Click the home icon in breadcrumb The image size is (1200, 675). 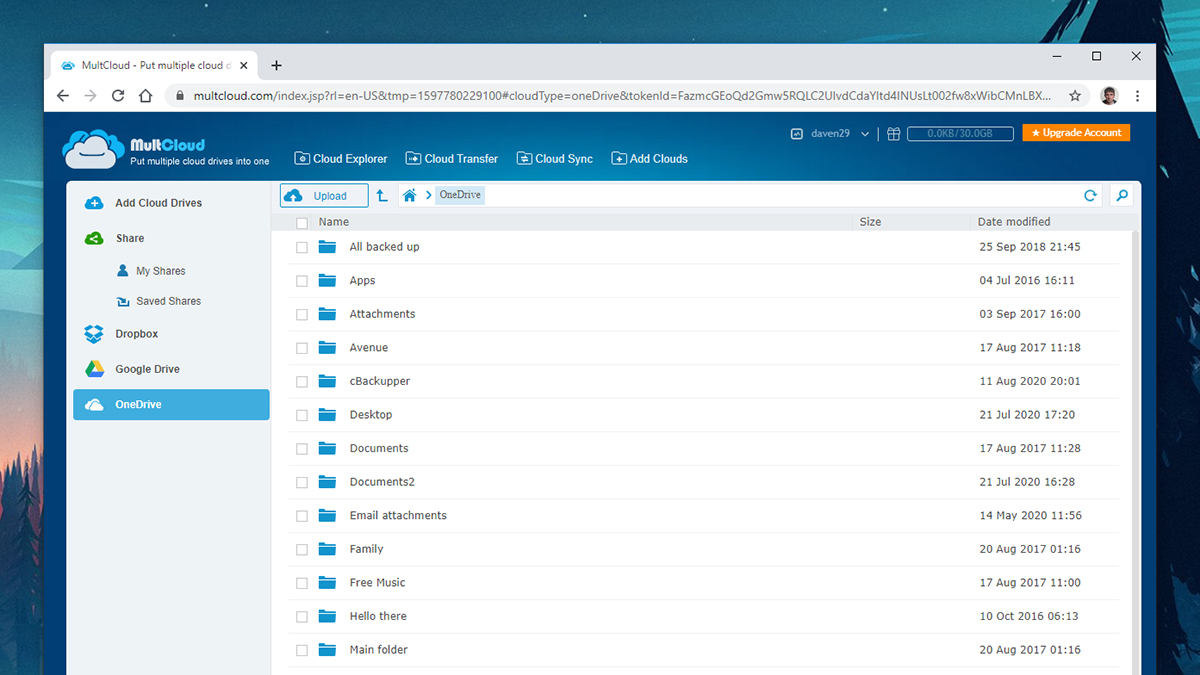(409, 196)
